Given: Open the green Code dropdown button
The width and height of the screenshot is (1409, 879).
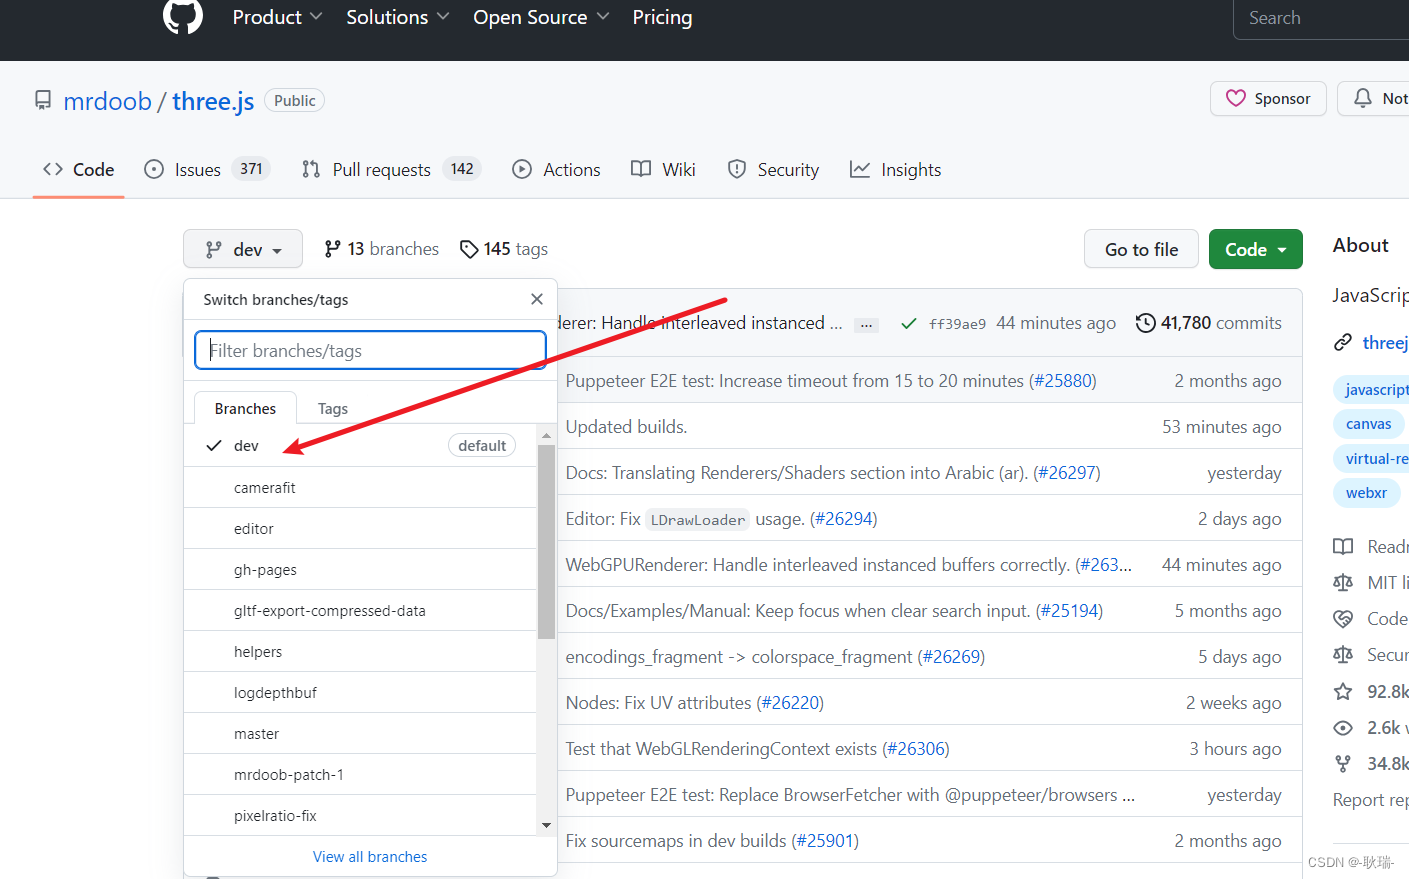Looking at the screenshot, I should tap(1256, 249).
